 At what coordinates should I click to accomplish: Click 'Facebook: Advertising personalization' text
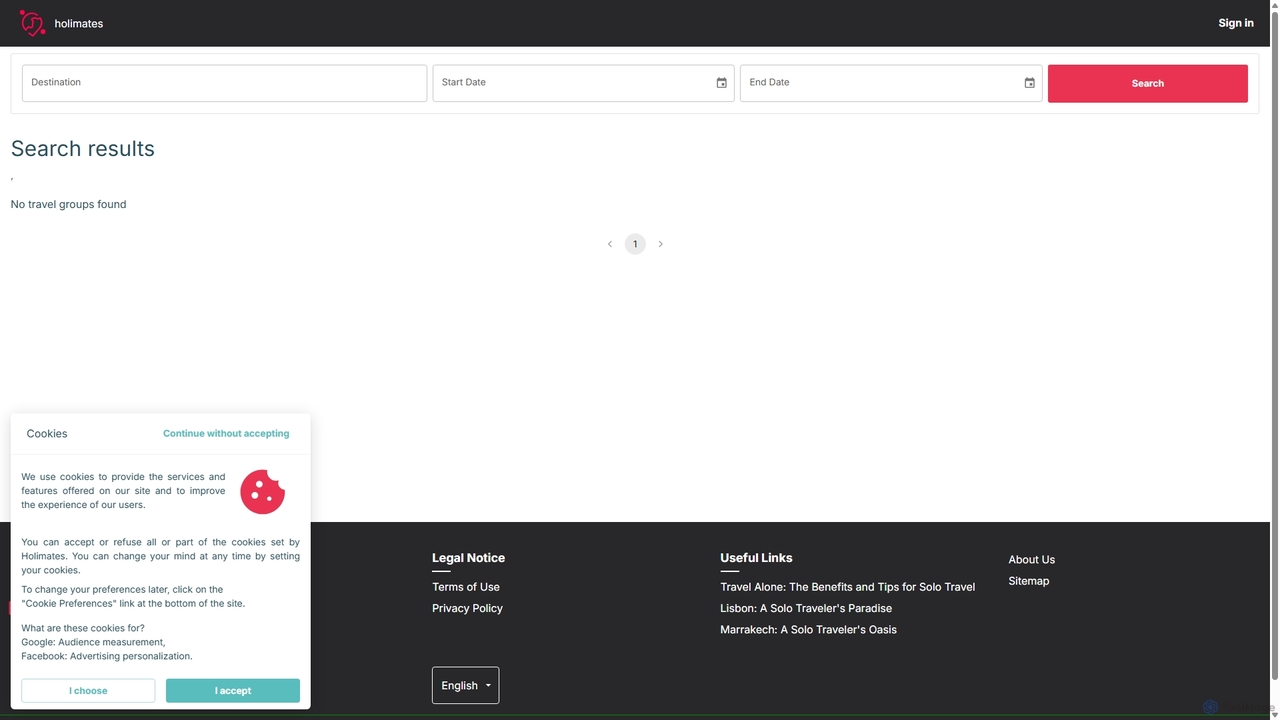[107, 656]
